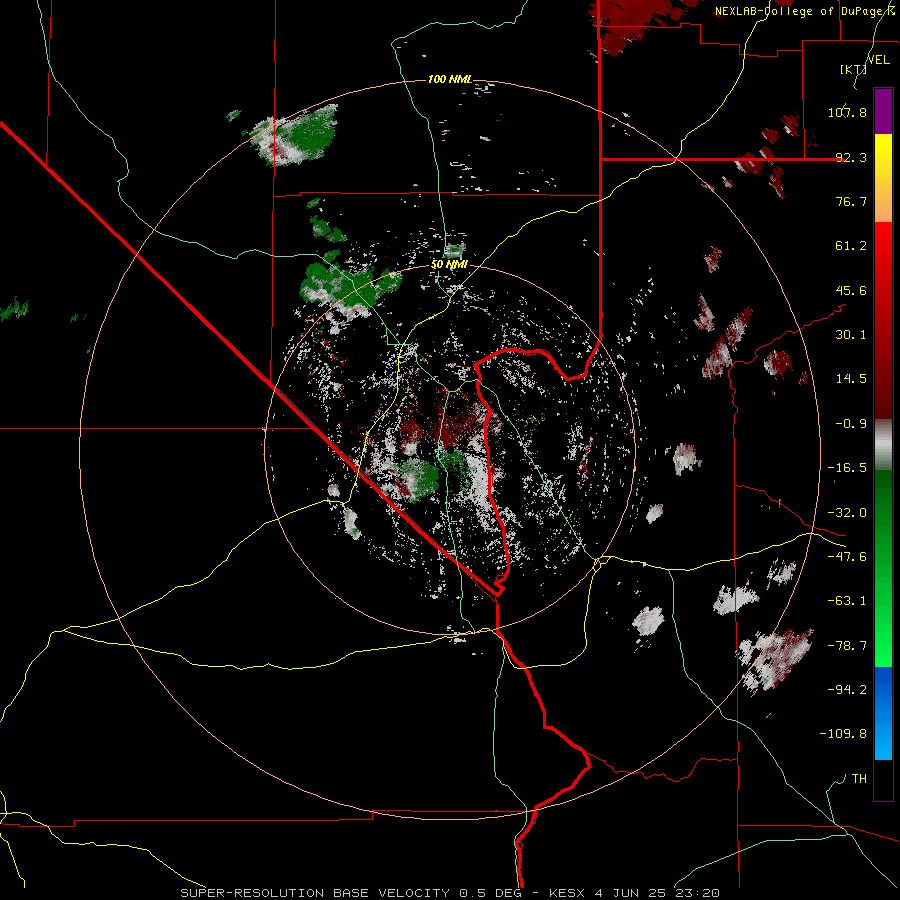The image size is (900, 900).
Task: Select the 107.8 value on velocity scale
Action: 847,112
